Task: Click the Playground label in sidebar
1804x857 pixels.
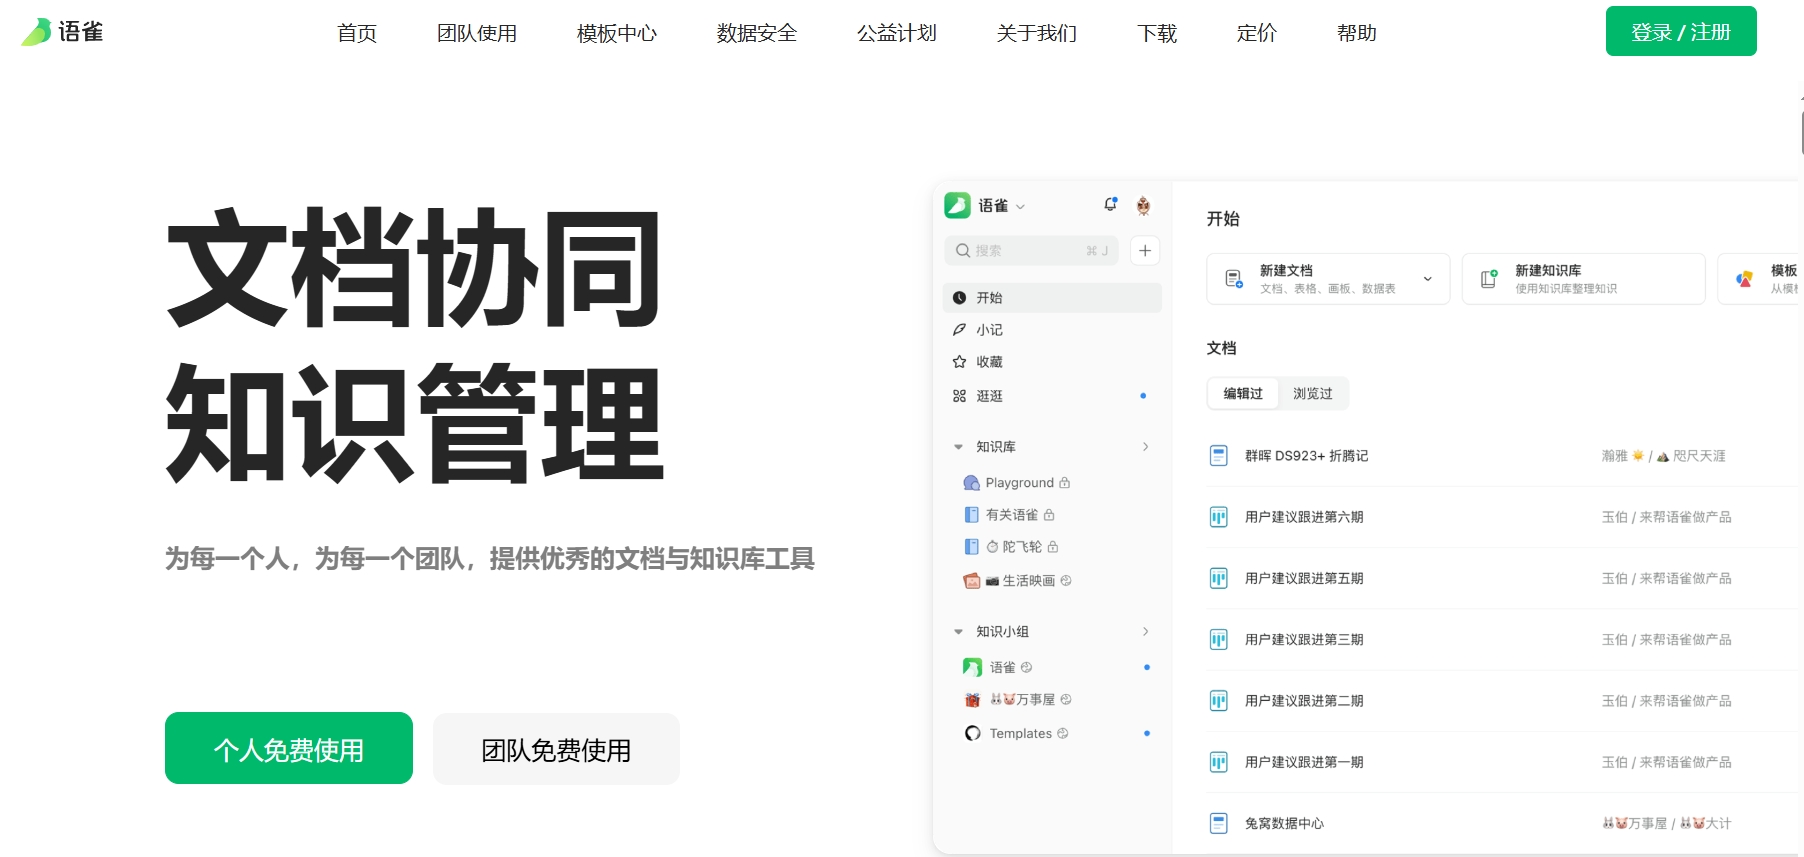Action: coord(1019,483)
